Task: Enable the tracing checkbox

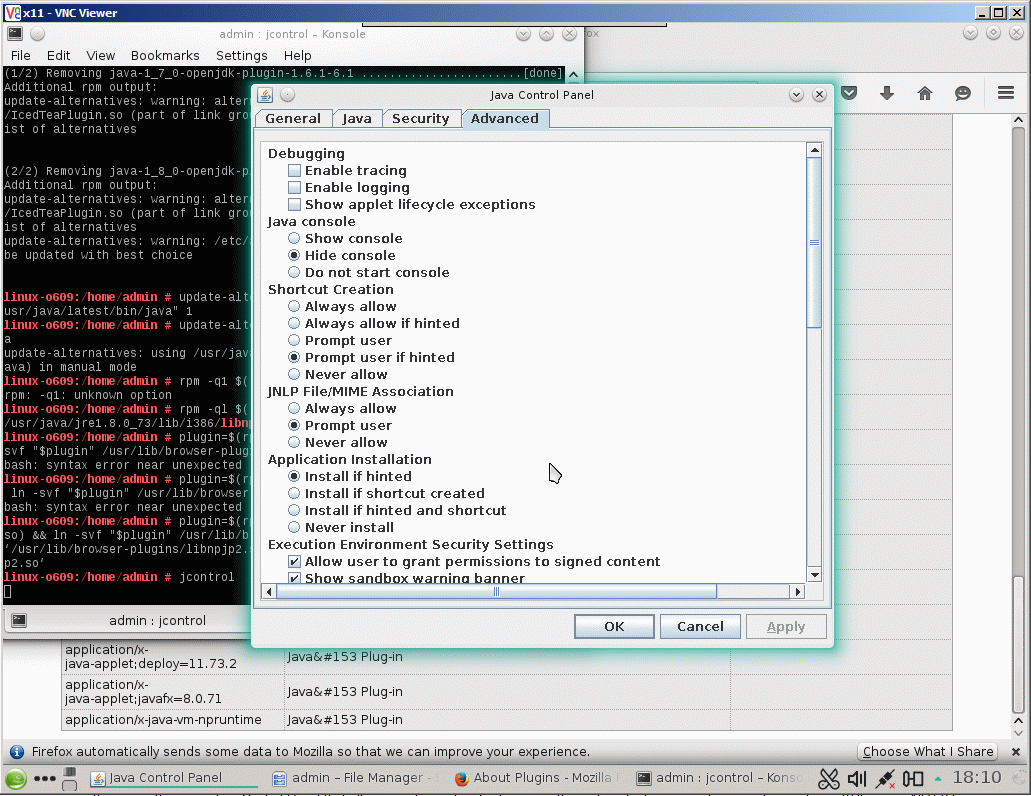Action: 295,171
